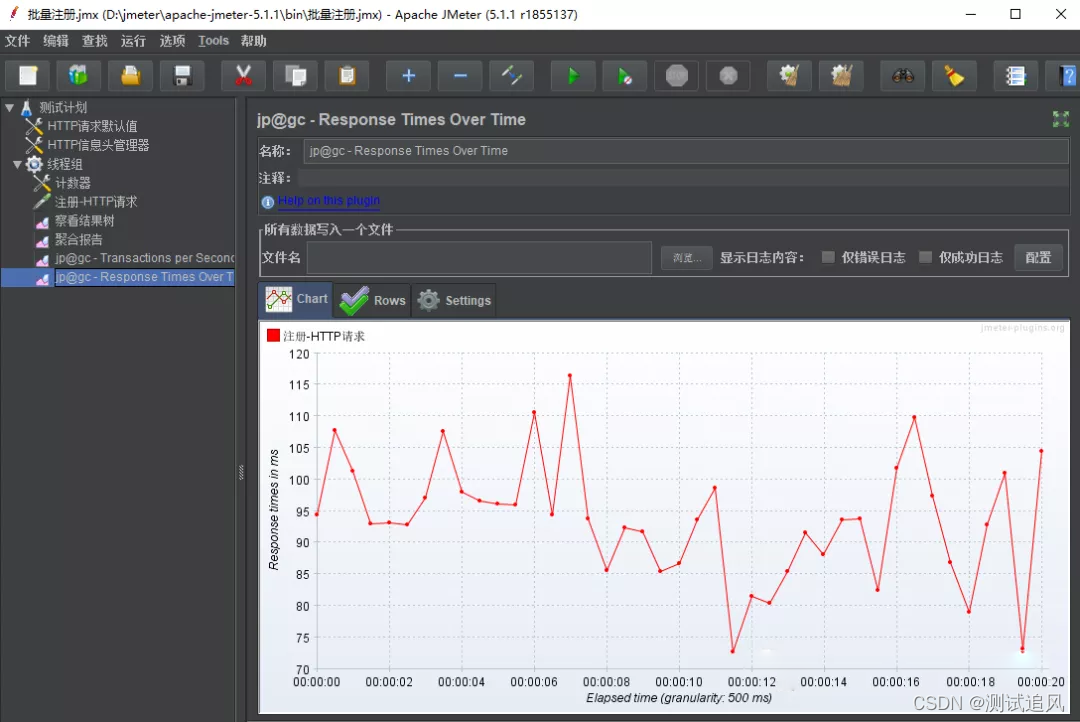Screen dimensions: 1080x722
Task: Open the 运行 menu
Action: coord(134,41)
